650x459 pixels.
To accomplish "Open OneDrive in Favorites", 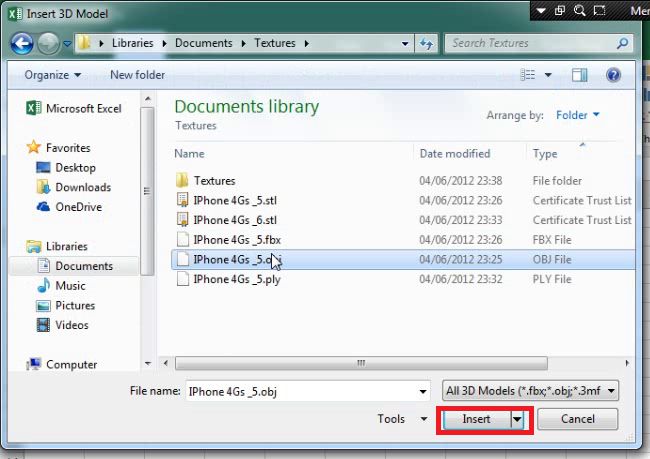I will pos(77,207).
